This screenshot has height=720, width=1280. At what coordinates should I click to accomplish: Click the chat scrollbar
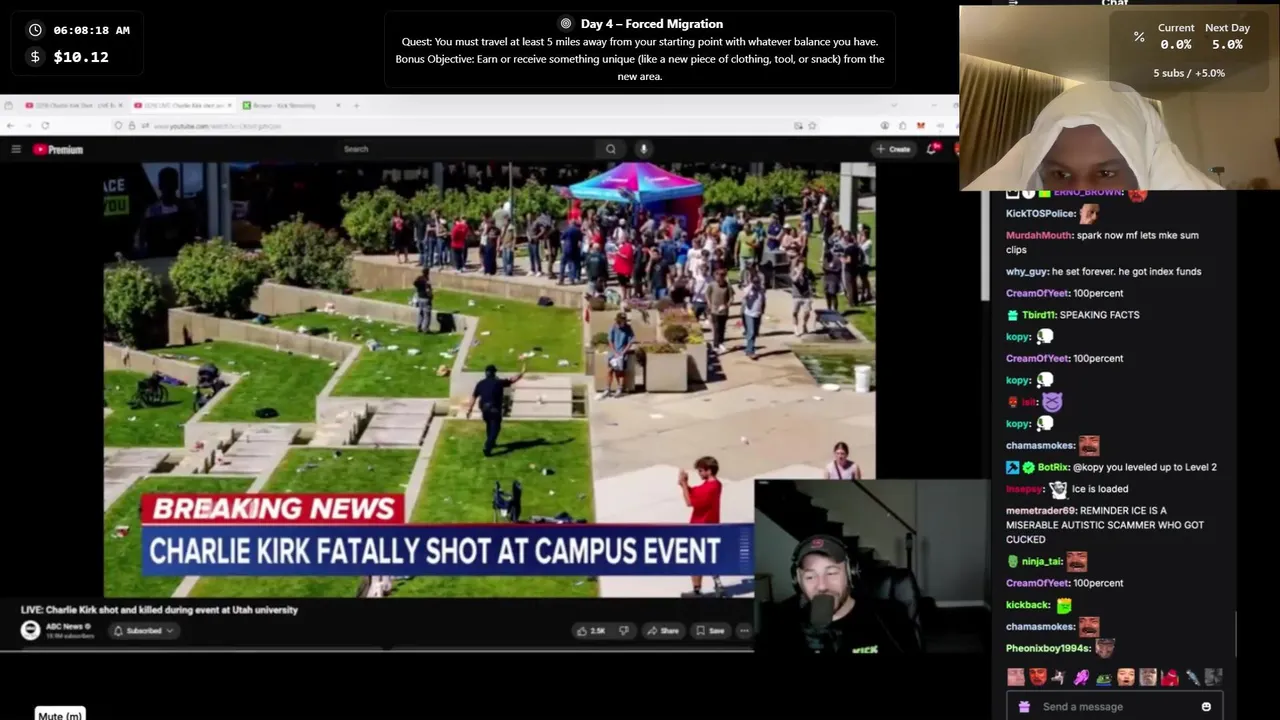[1236, 634]
